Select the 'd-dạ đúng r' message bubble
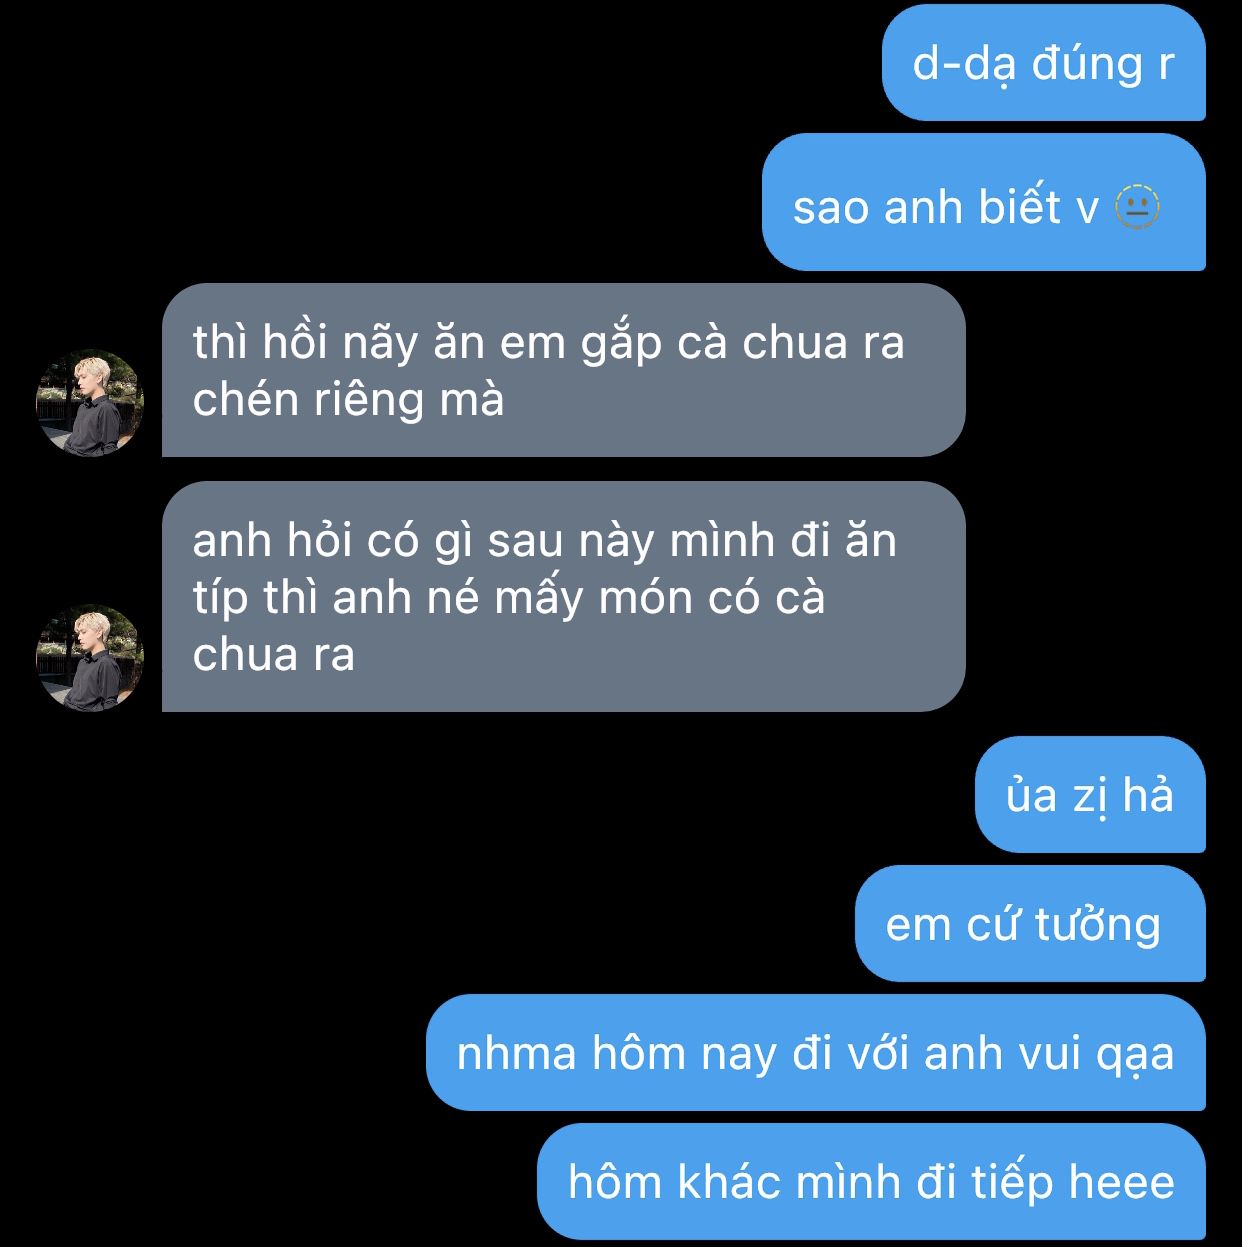1242x1247 pixels. coord(1044,62)
